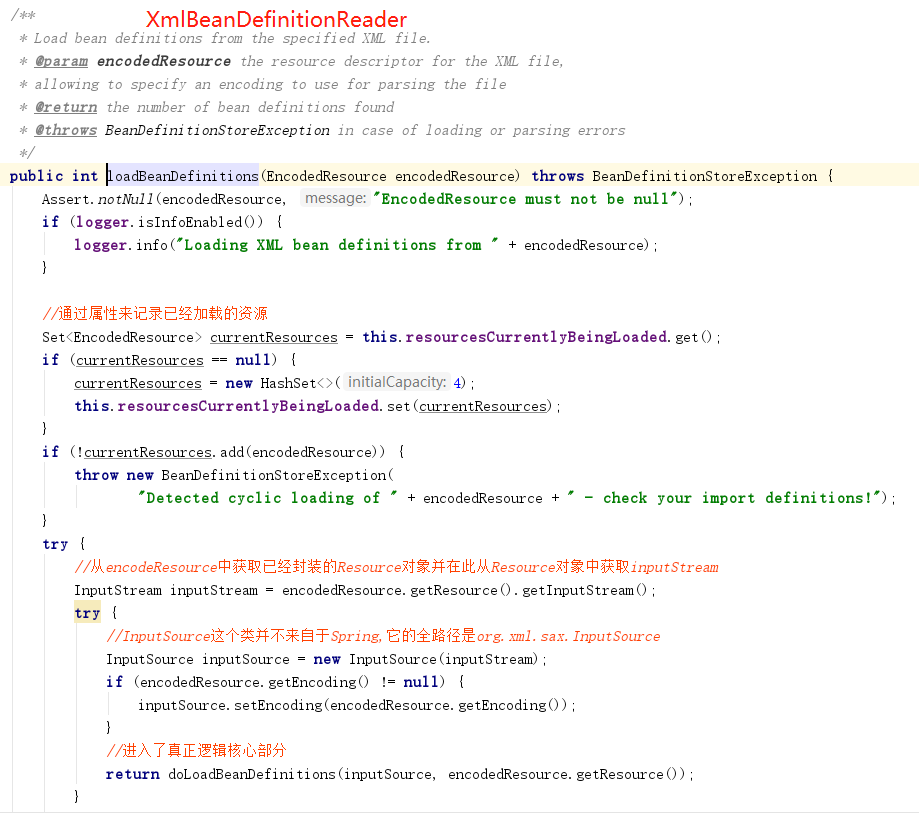Click the @param Javadoc tag
This screenshot has width=919, height=813.
pyautogui.click(x=62, y=61)
